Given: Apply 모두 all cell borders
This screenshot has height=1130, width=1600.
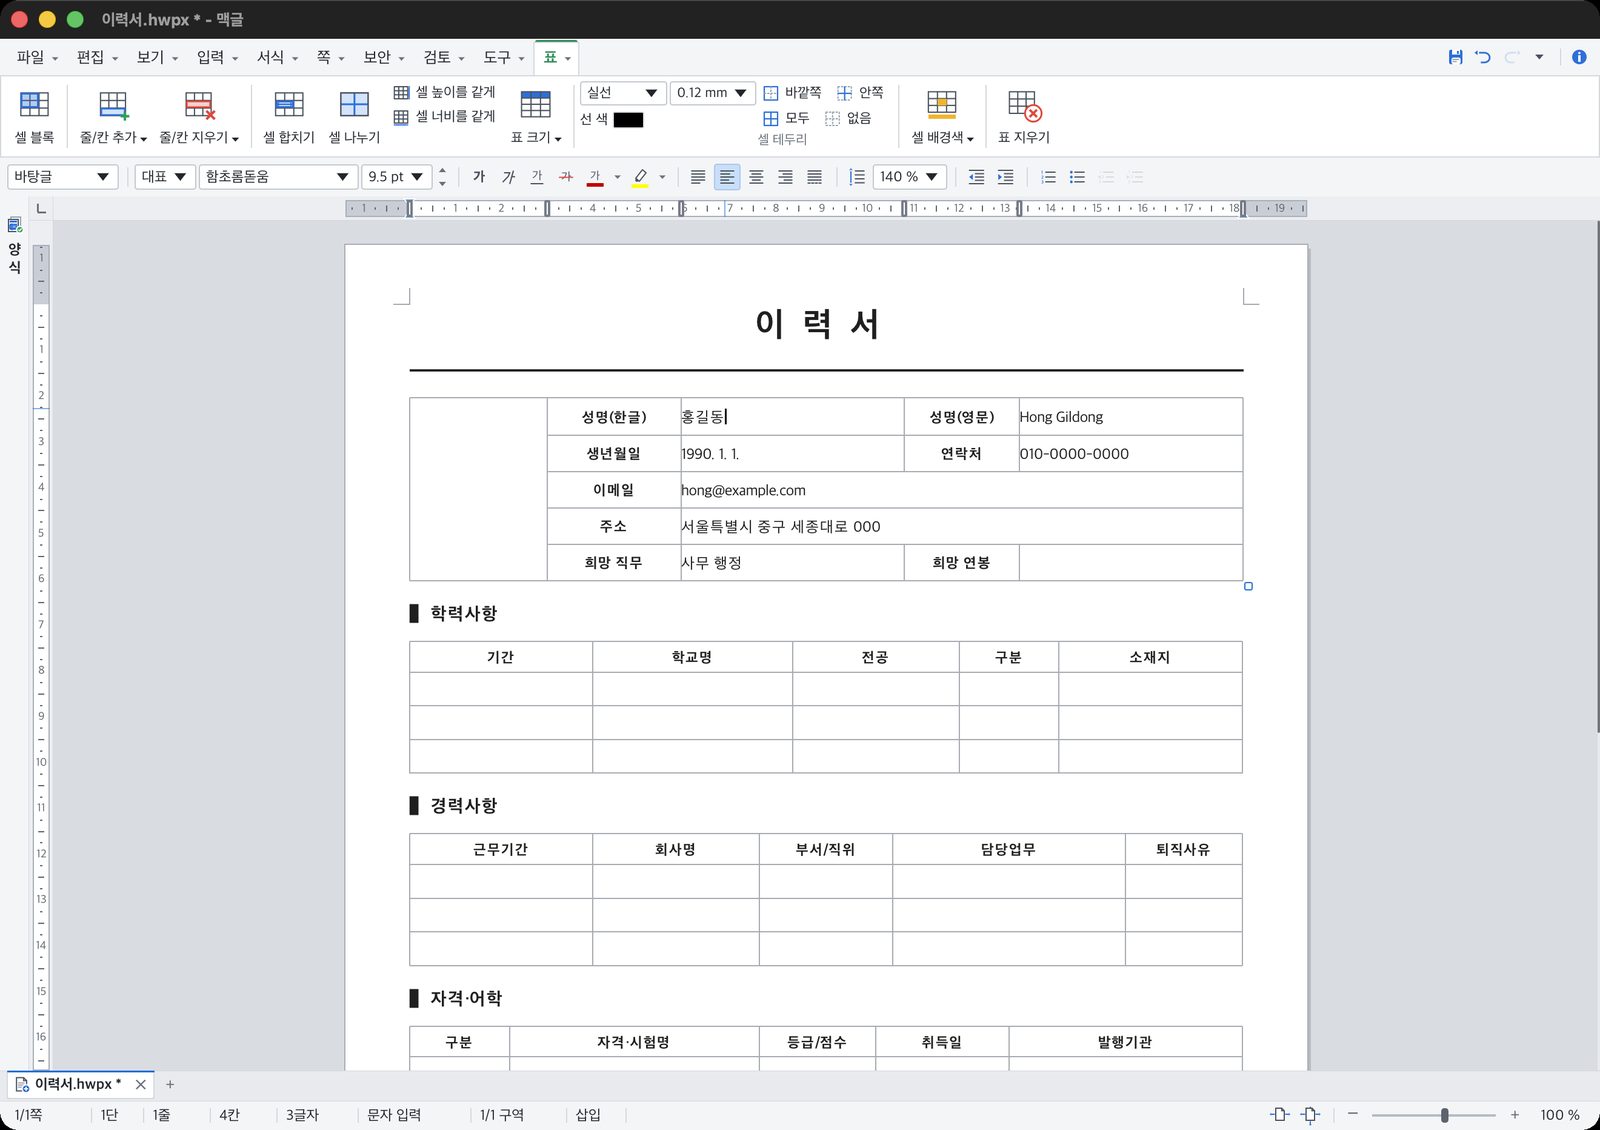Looking at the screenshot, I should coord(786,118).
